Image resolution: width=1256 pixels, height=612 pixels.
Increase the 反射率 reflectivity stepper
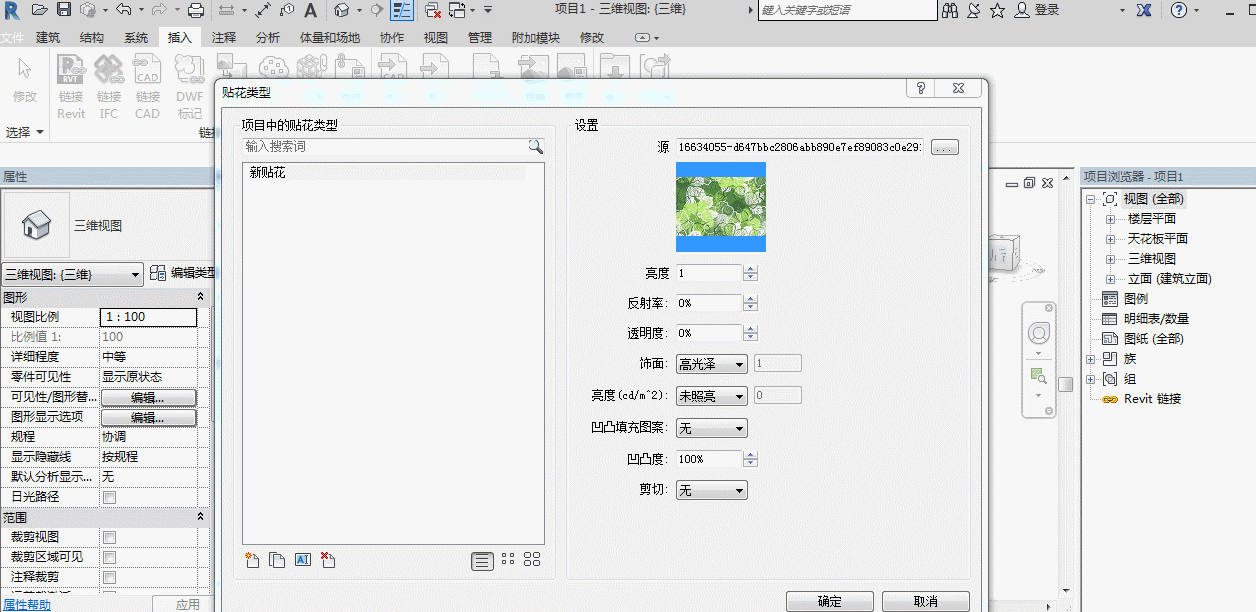point(751,298)
